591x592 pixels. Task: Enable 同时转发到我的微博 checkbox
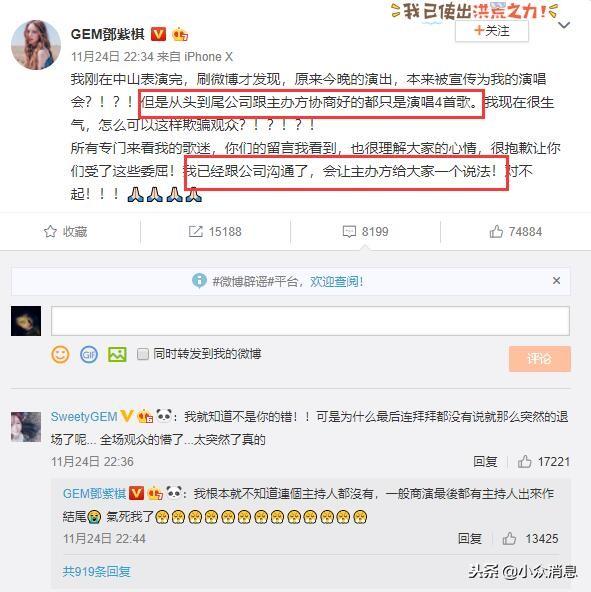(143, 354)
